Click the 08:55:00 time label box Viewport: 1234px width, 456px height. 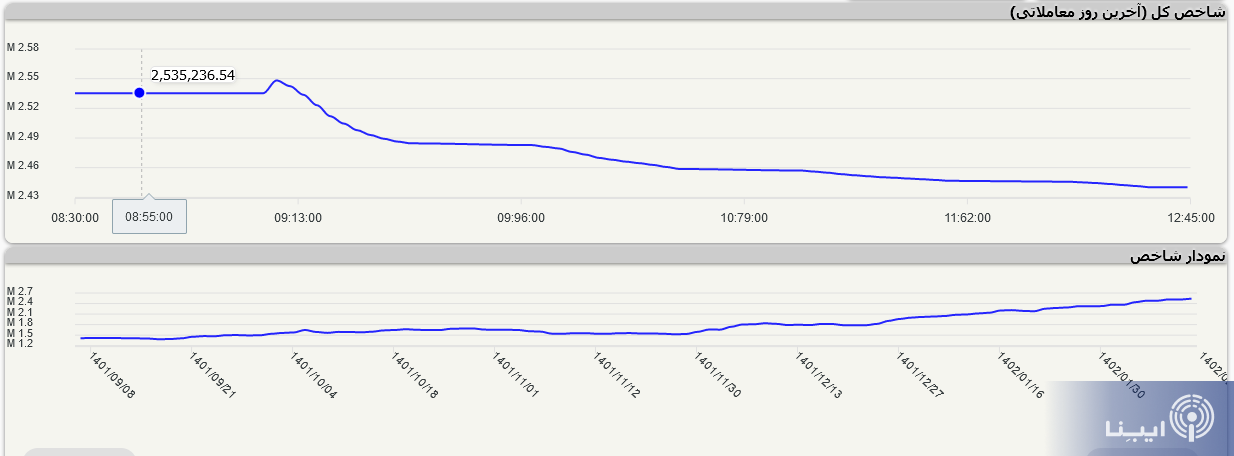(148, 216)
